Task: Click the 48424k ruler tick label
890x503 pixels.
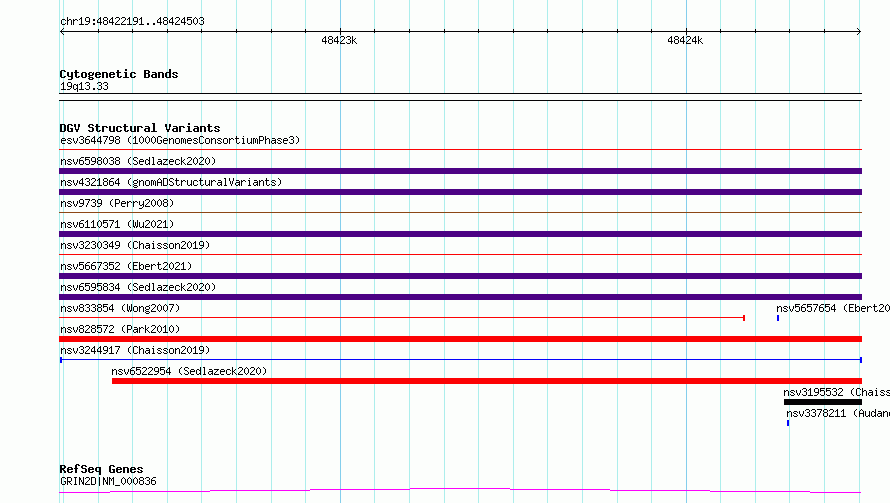Action: (x=685, y=40)
